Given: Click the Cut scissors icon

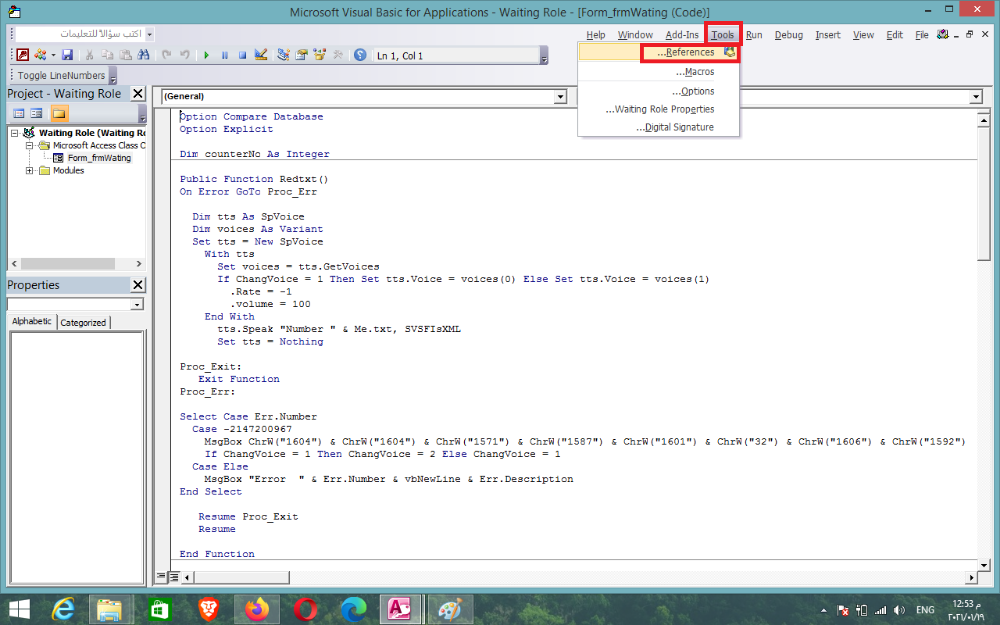Looking at the screenshot, I should pyautogui.click(x=89, y=55).
